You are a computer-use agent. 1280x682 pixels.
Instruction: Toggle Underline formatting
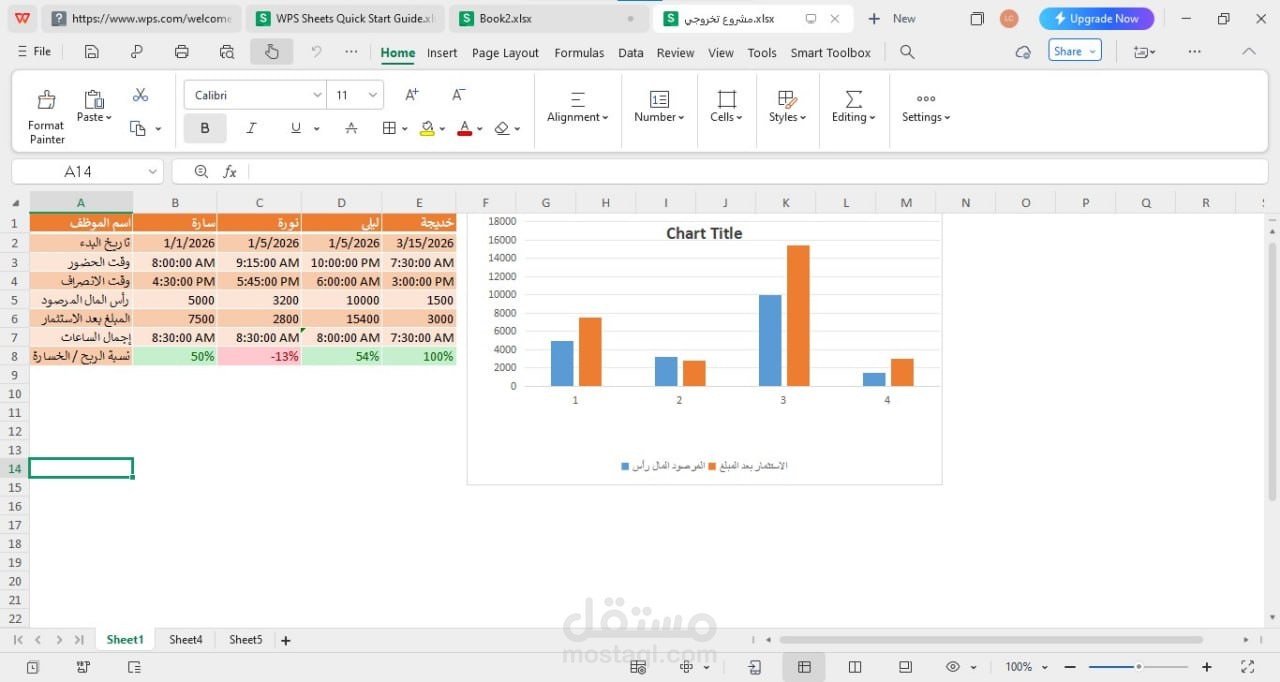[x=296, y=128]
